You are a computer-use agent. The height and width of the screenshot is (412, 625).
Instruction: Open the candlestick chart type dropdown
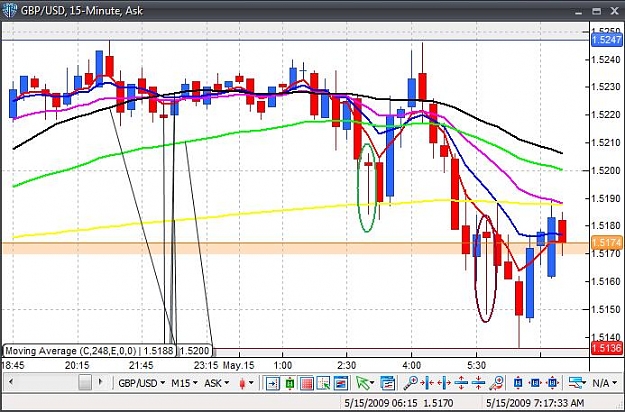pyautogui.click(x=246, y=383)
